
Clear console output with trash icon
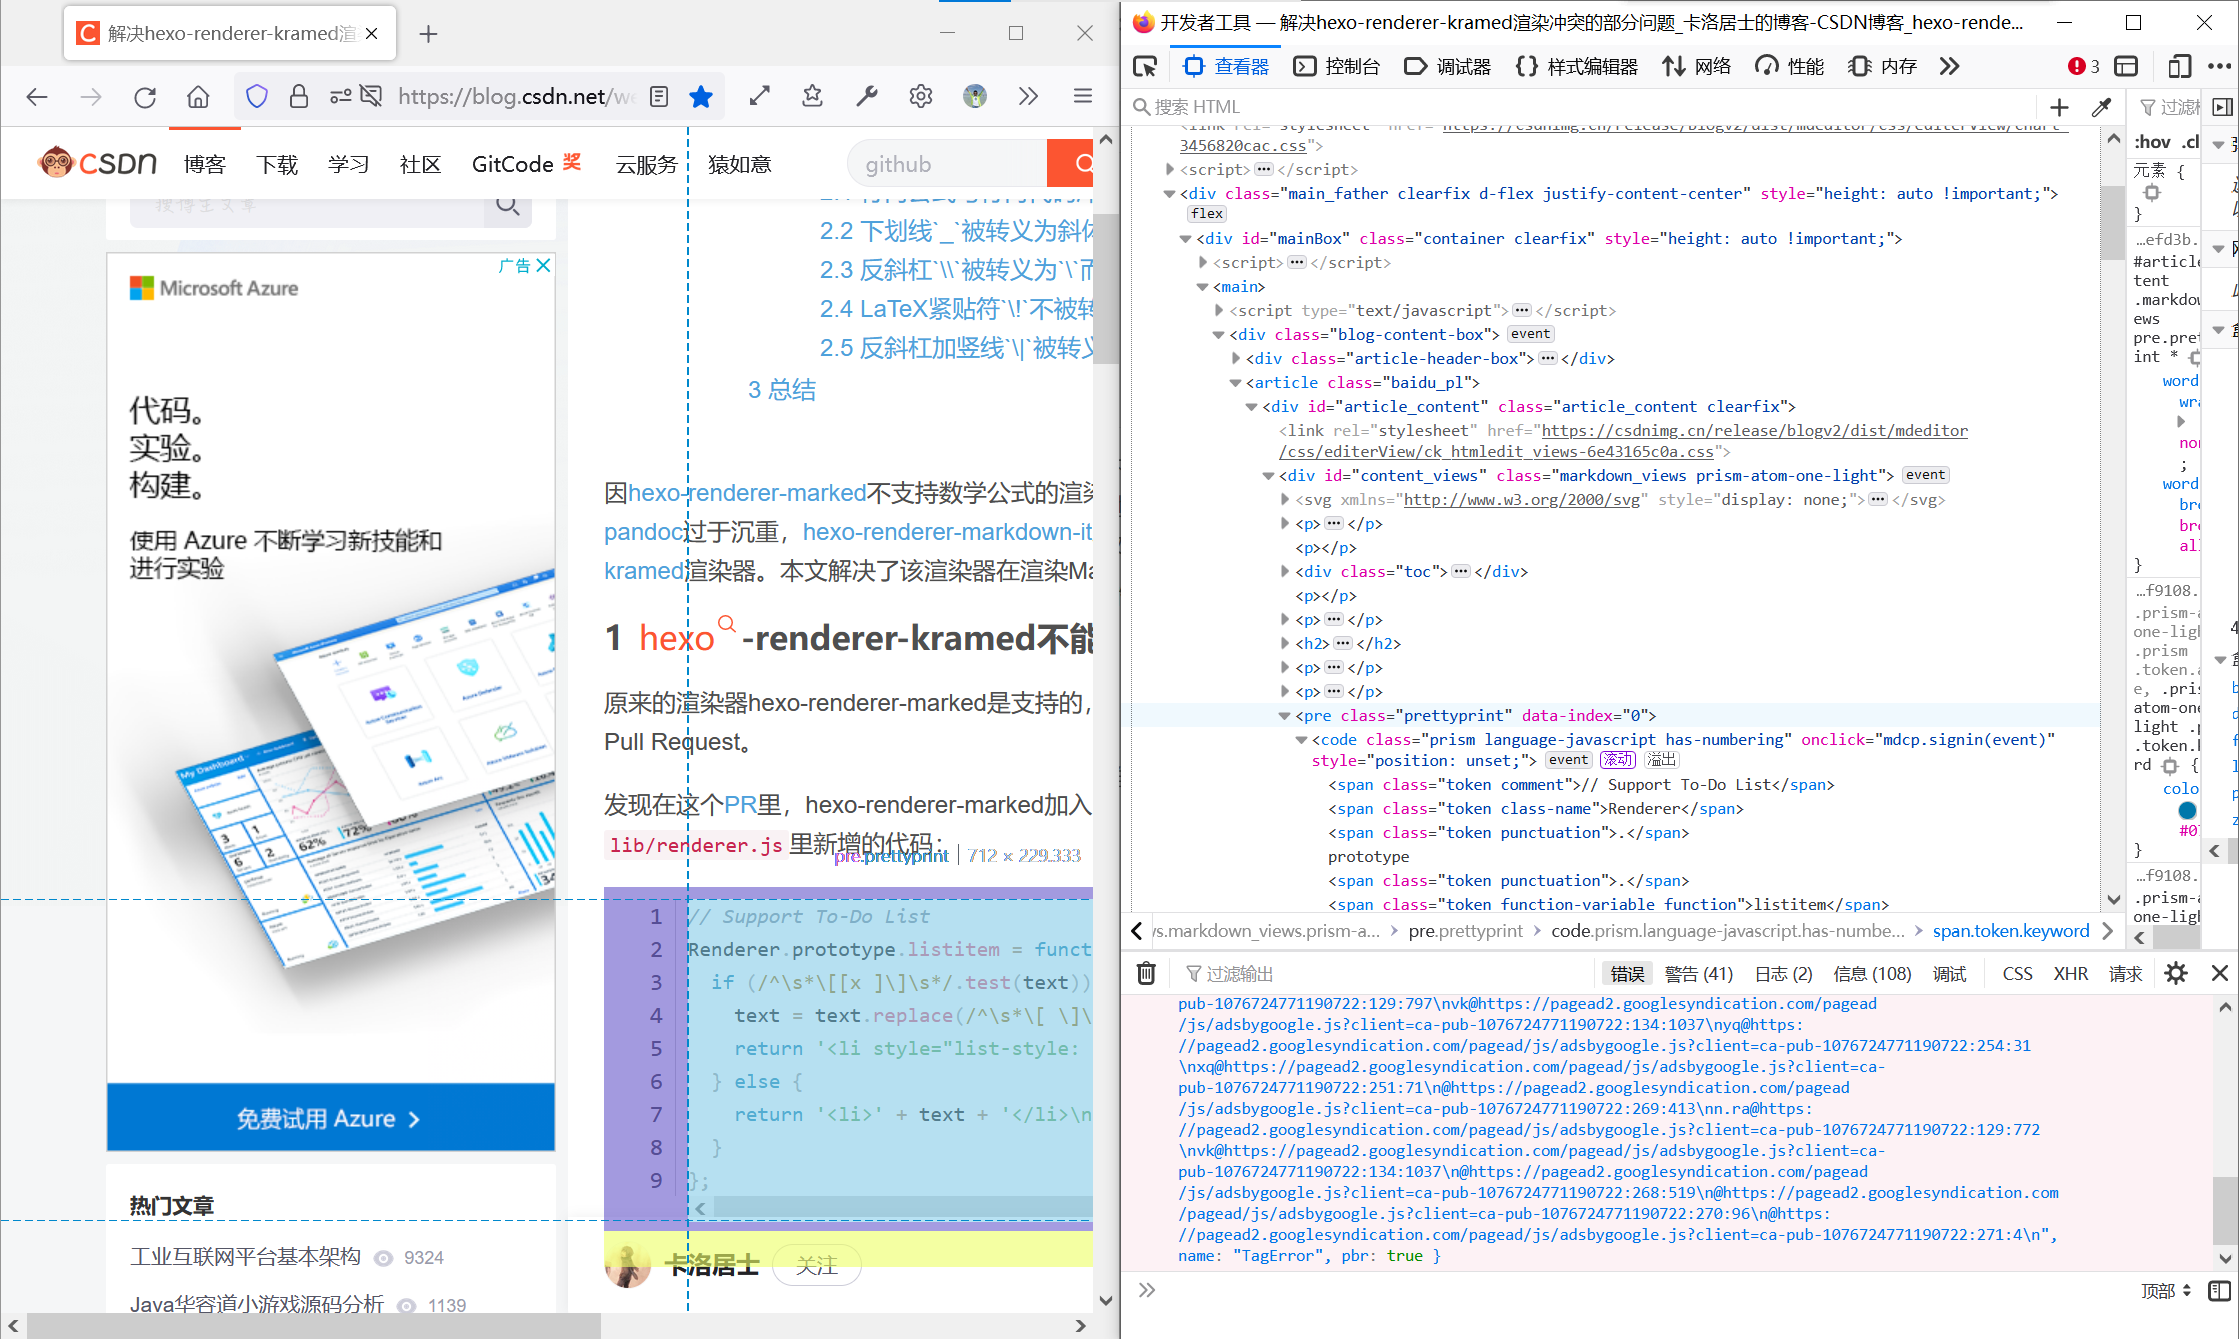click(x=1147, y=973)
